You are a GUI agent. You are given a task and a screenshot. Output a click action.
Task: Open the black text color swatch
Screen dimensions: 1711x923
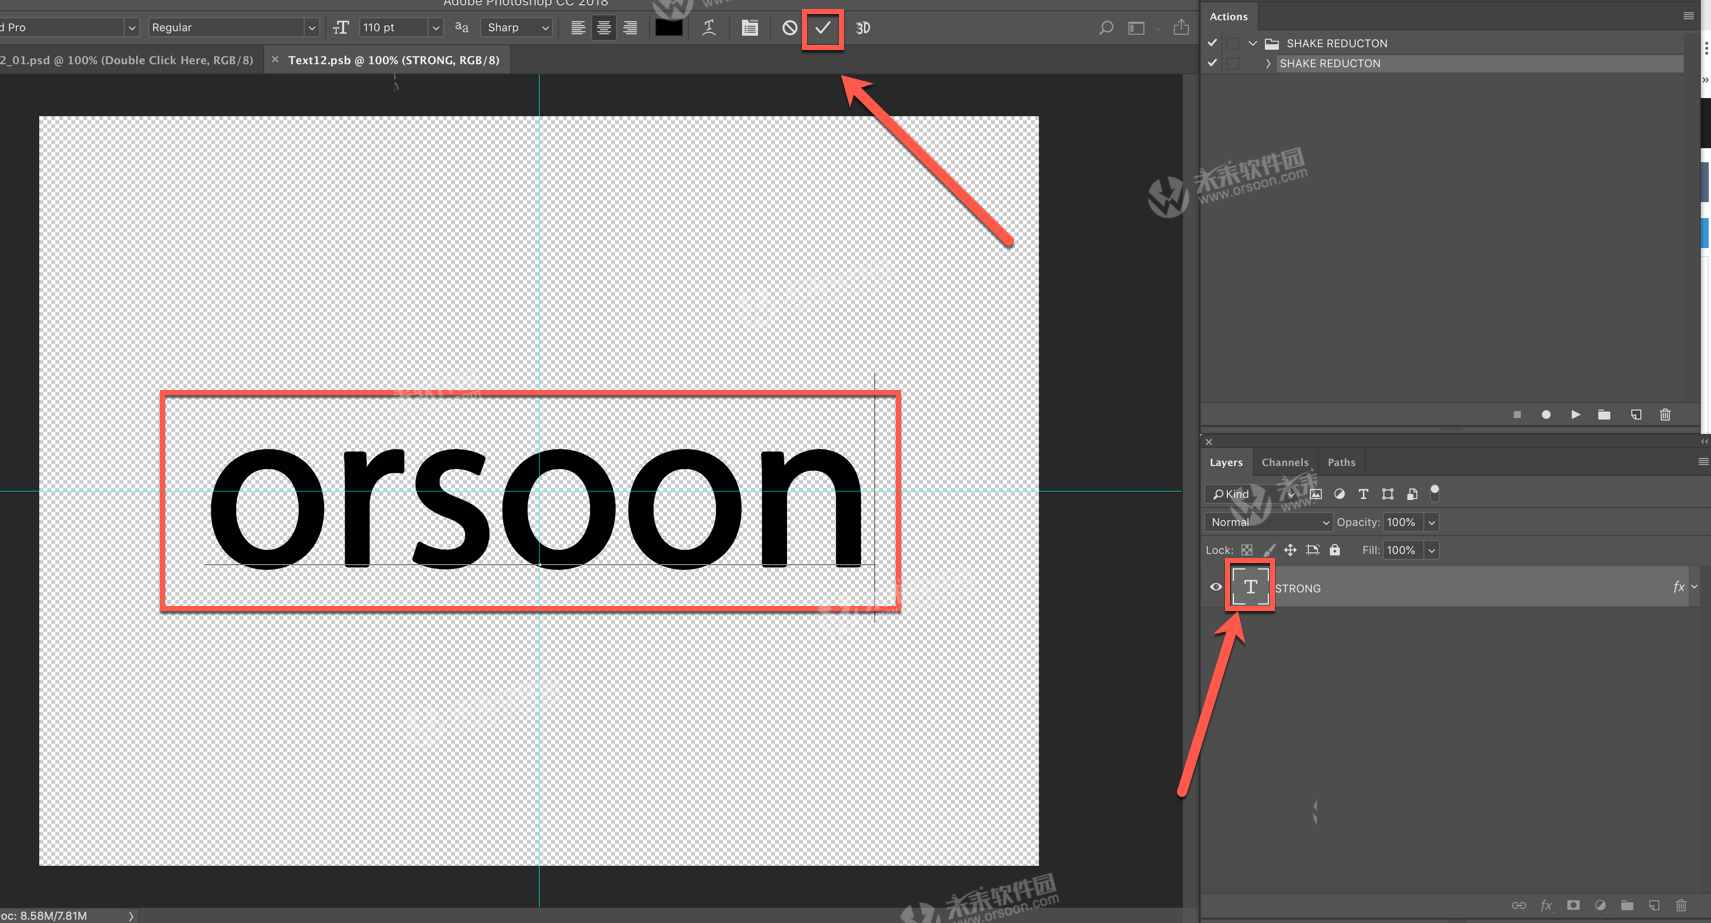(x=669, y=28)
